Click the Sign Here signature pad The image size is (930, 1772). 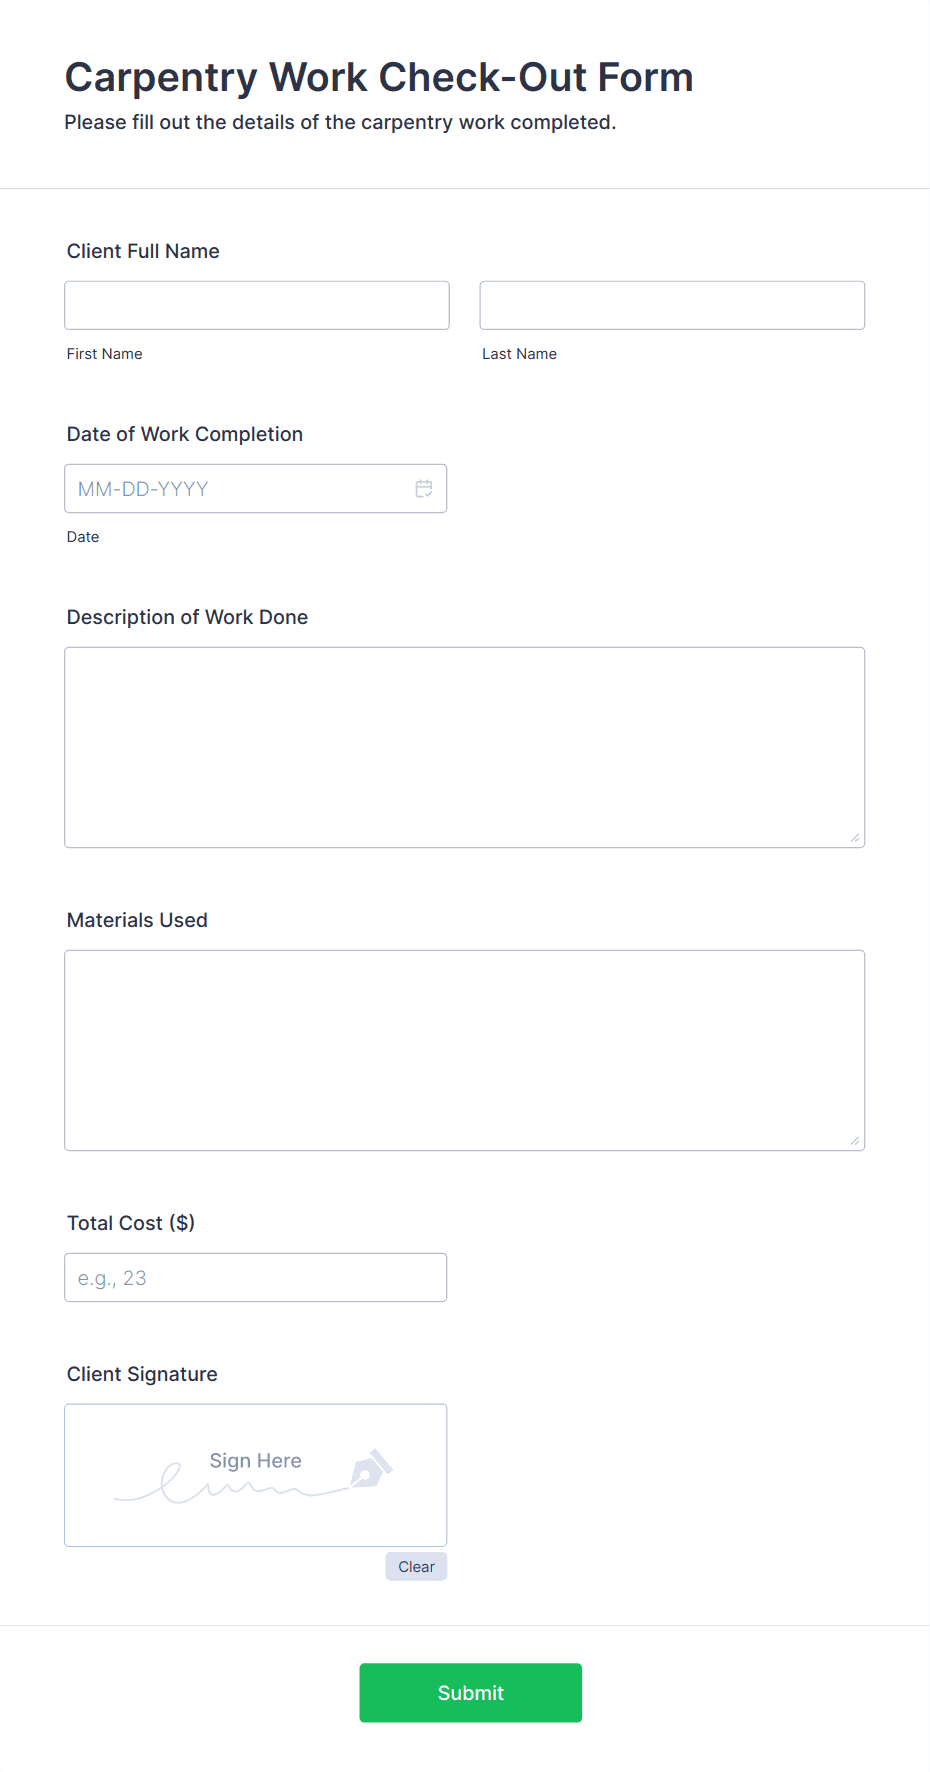pyautogui.click(x=255, y=1475)
